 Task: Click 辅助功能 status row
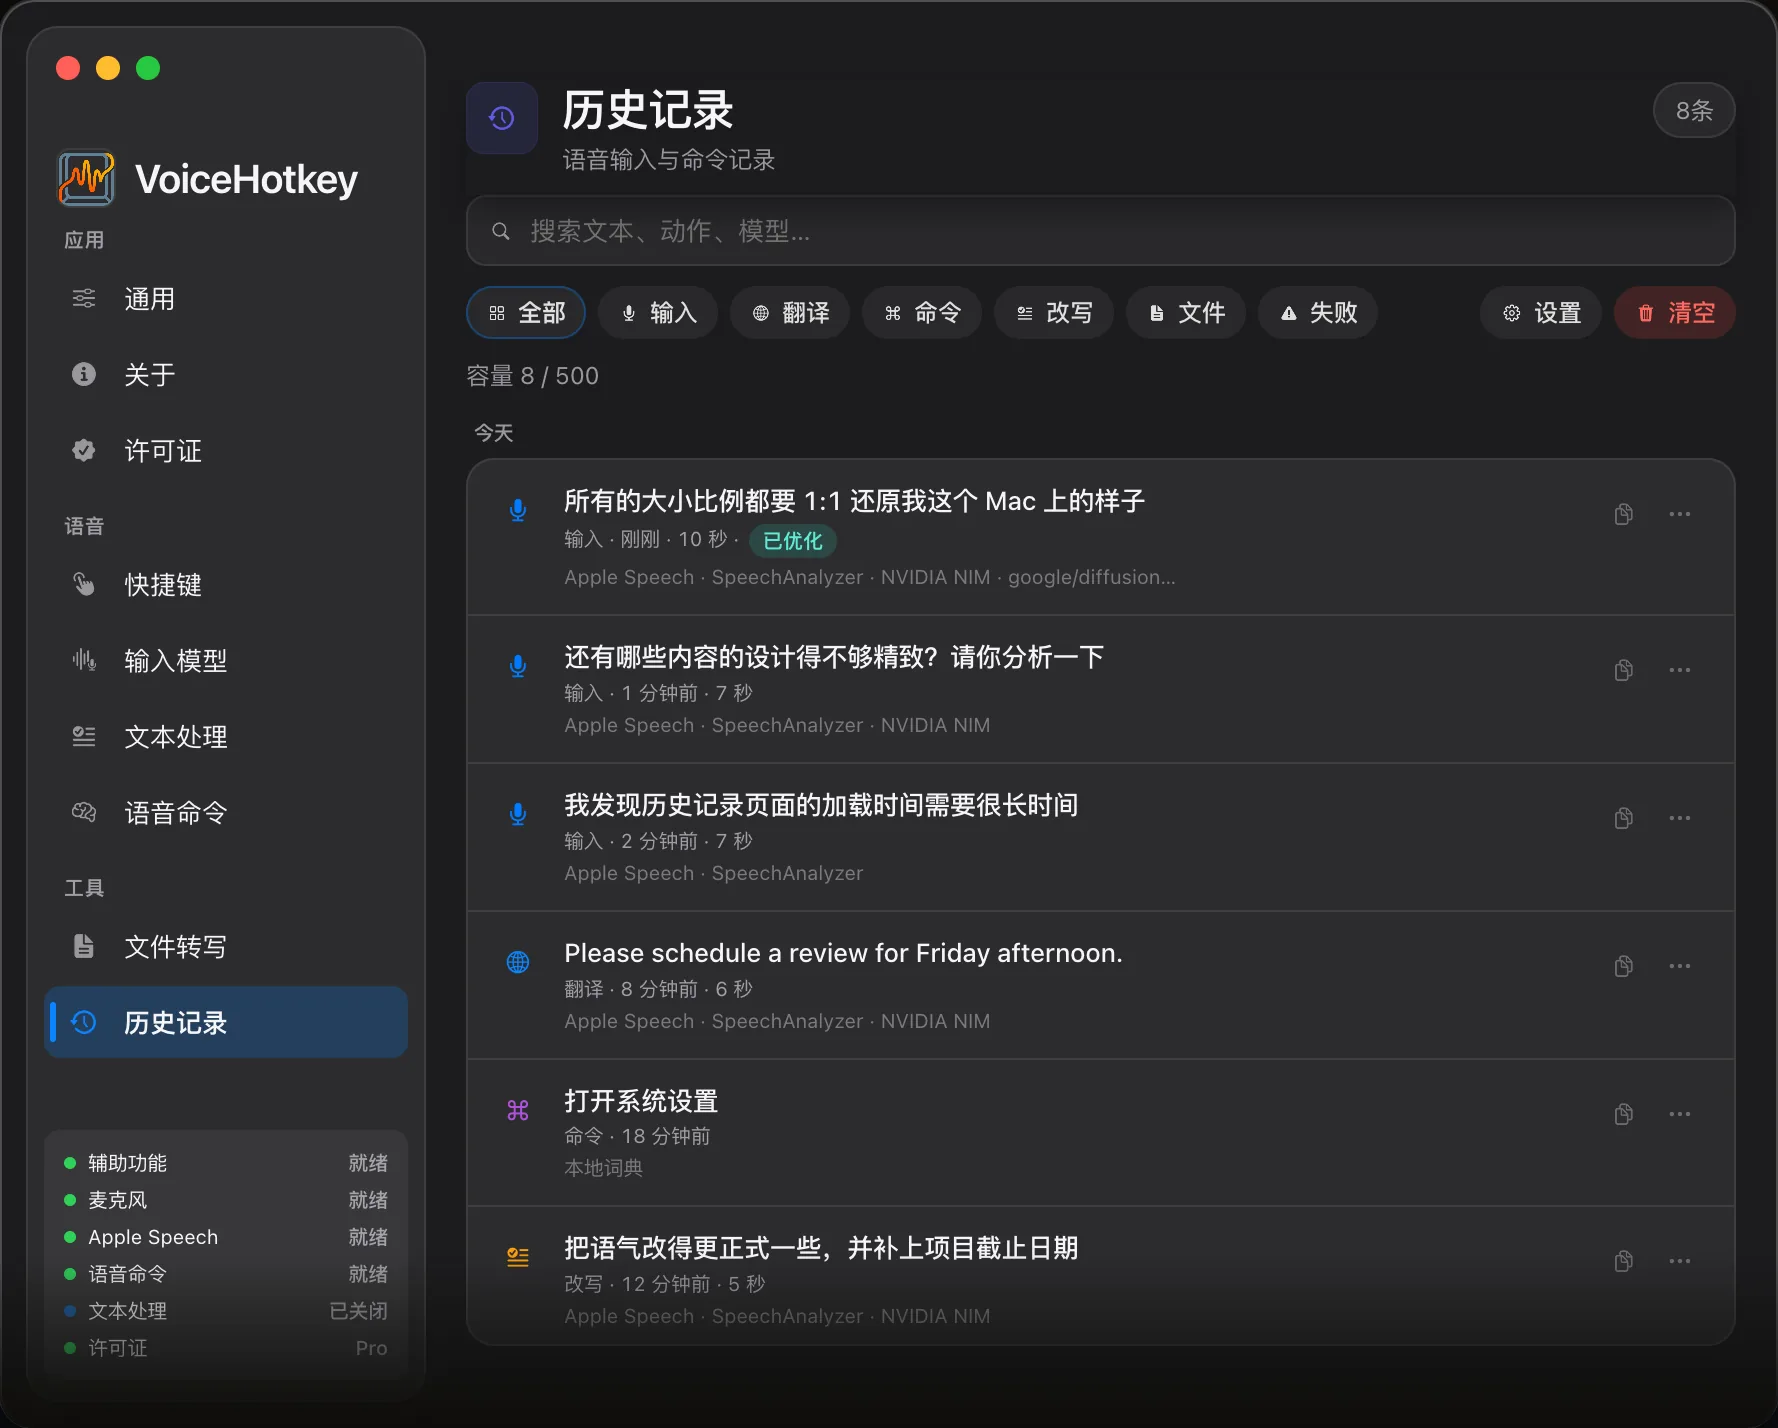[226, 1163]
